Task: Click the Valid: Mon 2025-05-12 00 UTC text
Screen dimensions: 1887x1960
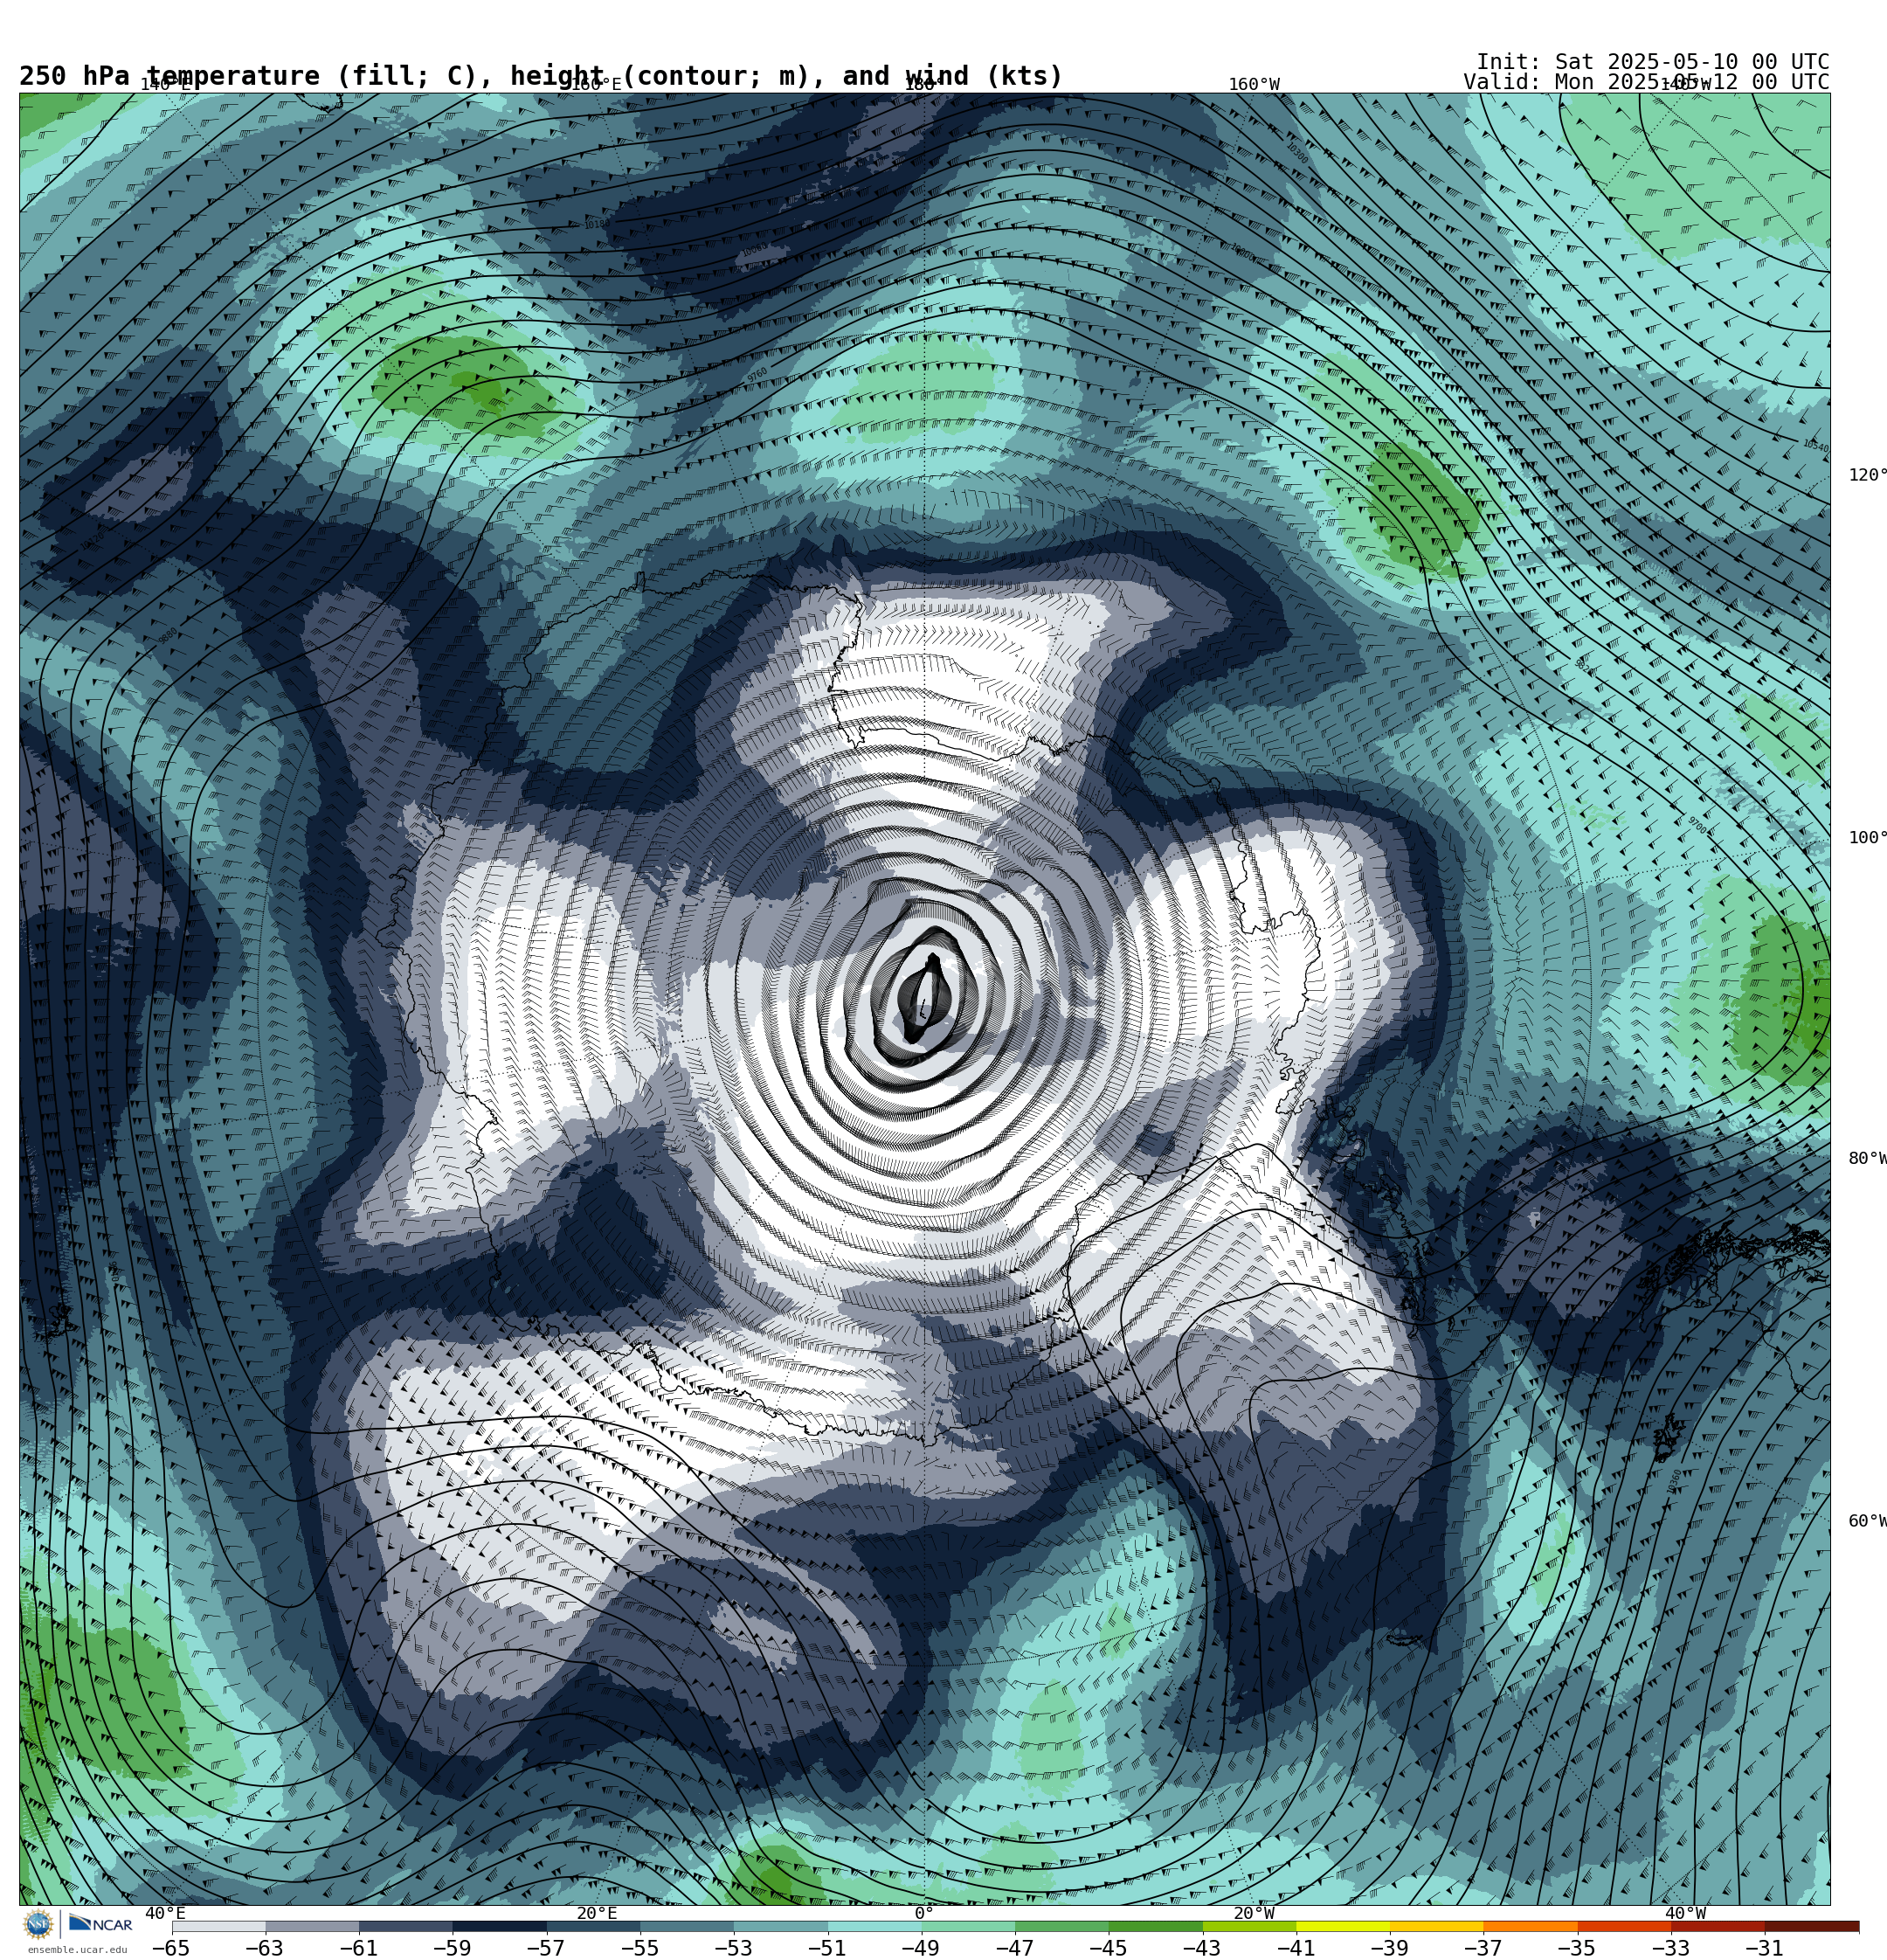Action: pos(1646,82)
